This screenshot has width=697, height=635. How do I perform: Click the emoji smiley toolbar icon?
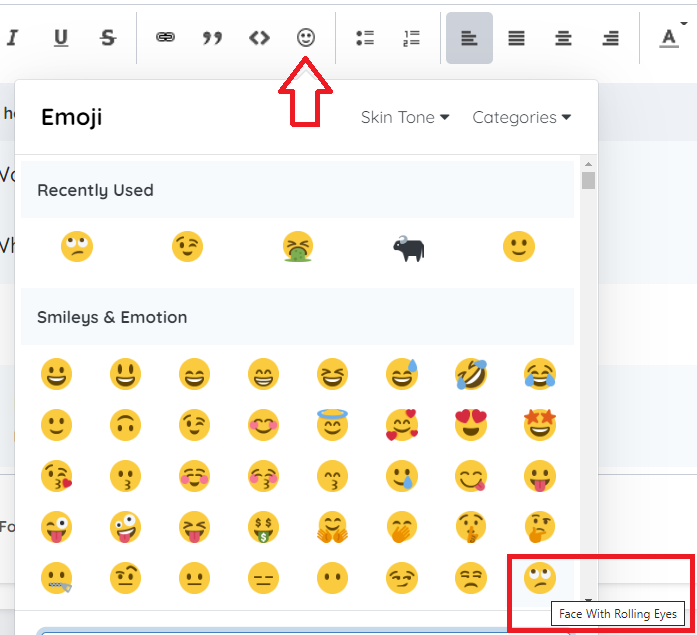306,37
